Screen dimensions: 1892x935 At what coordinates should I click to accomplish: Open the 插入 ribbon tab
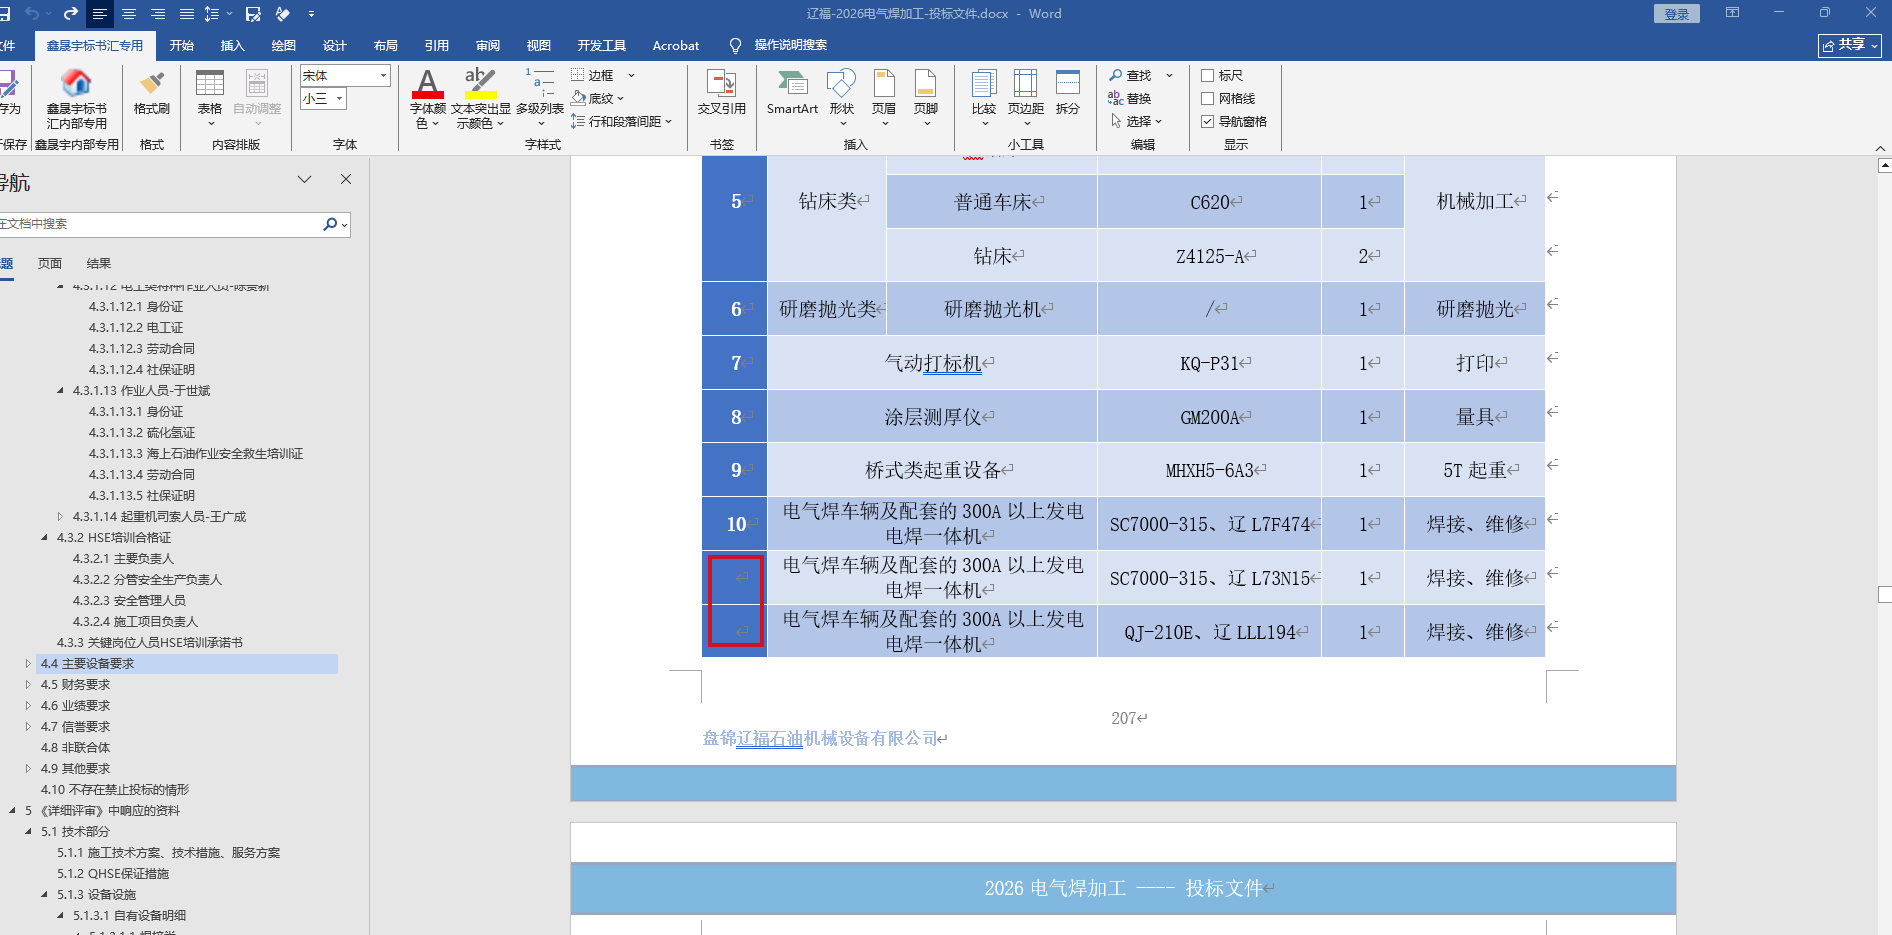[233, 45]
